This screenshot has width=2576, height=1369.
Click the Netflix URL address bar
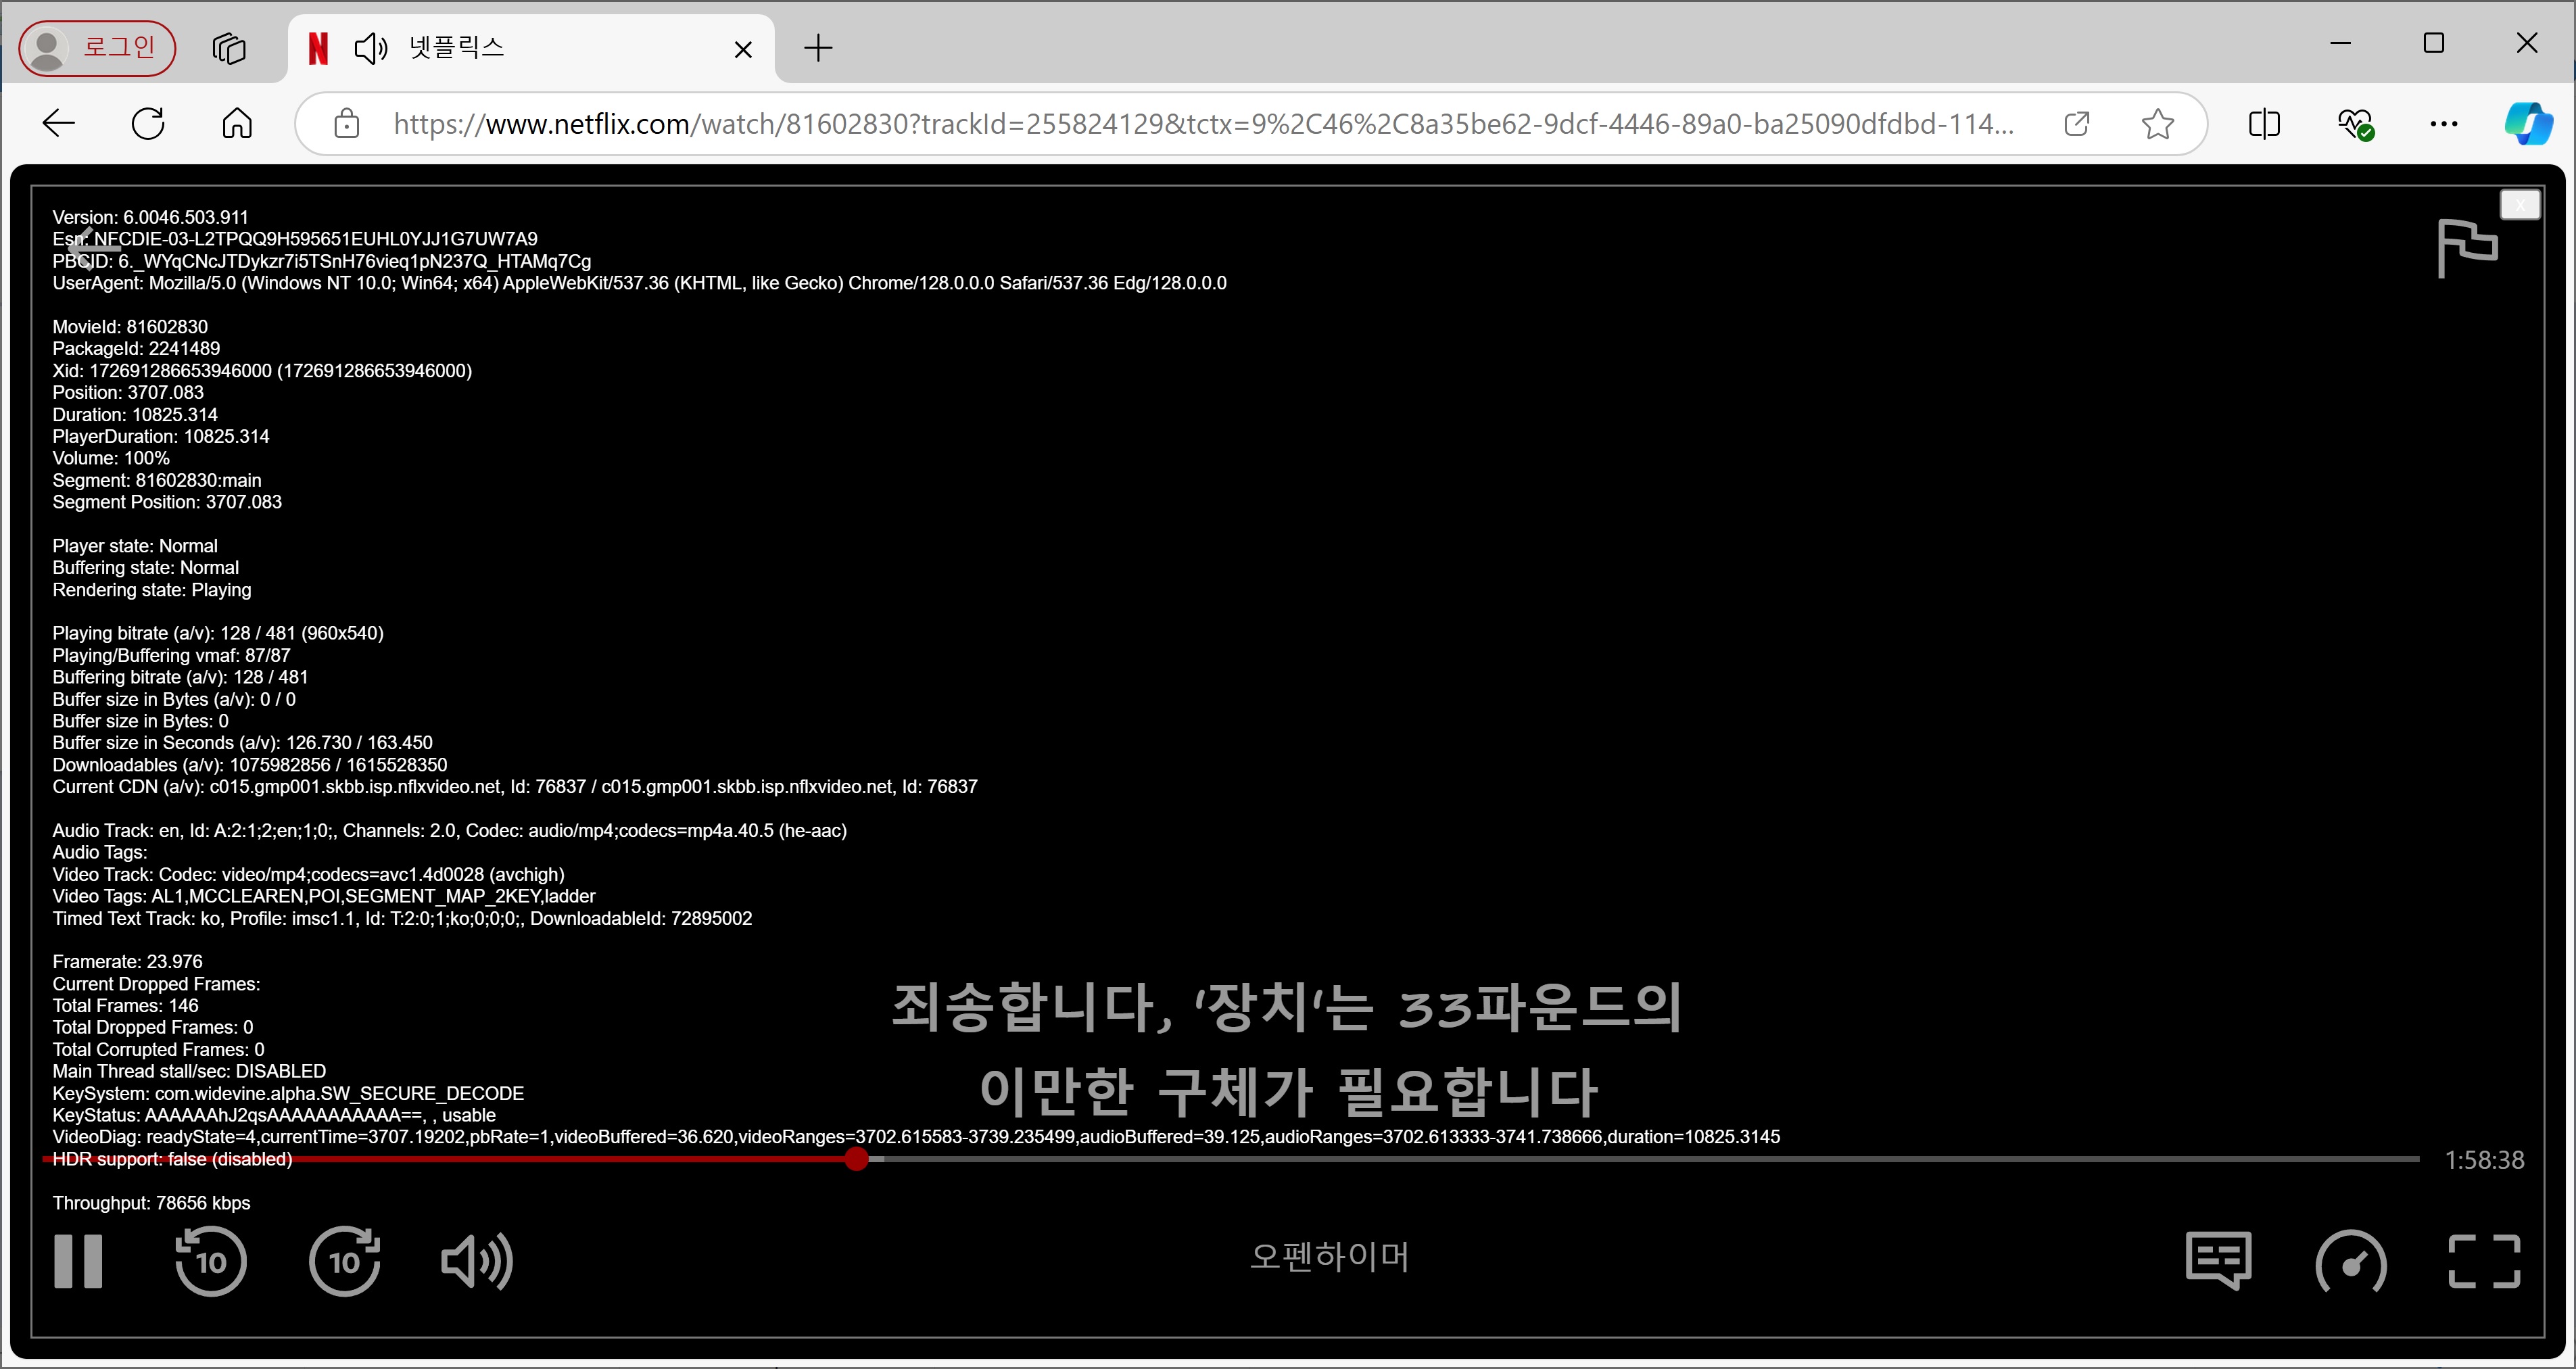[x=1203, y=124]
